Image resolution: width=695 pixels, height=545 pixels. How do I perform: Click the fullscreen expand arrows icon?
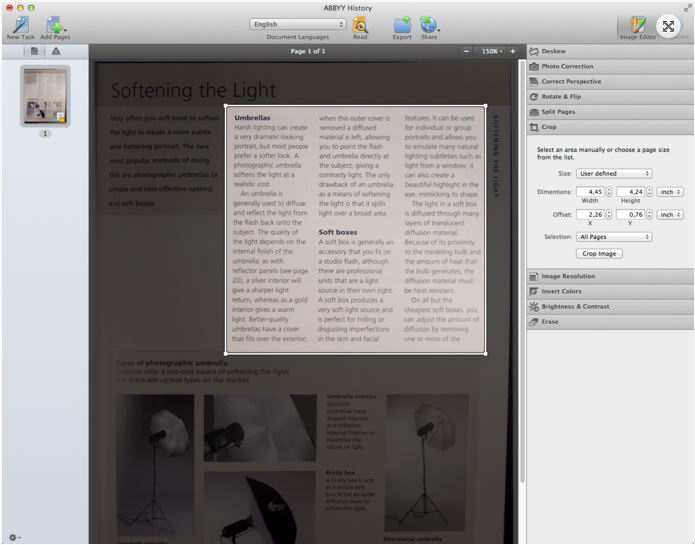(668, 26)
